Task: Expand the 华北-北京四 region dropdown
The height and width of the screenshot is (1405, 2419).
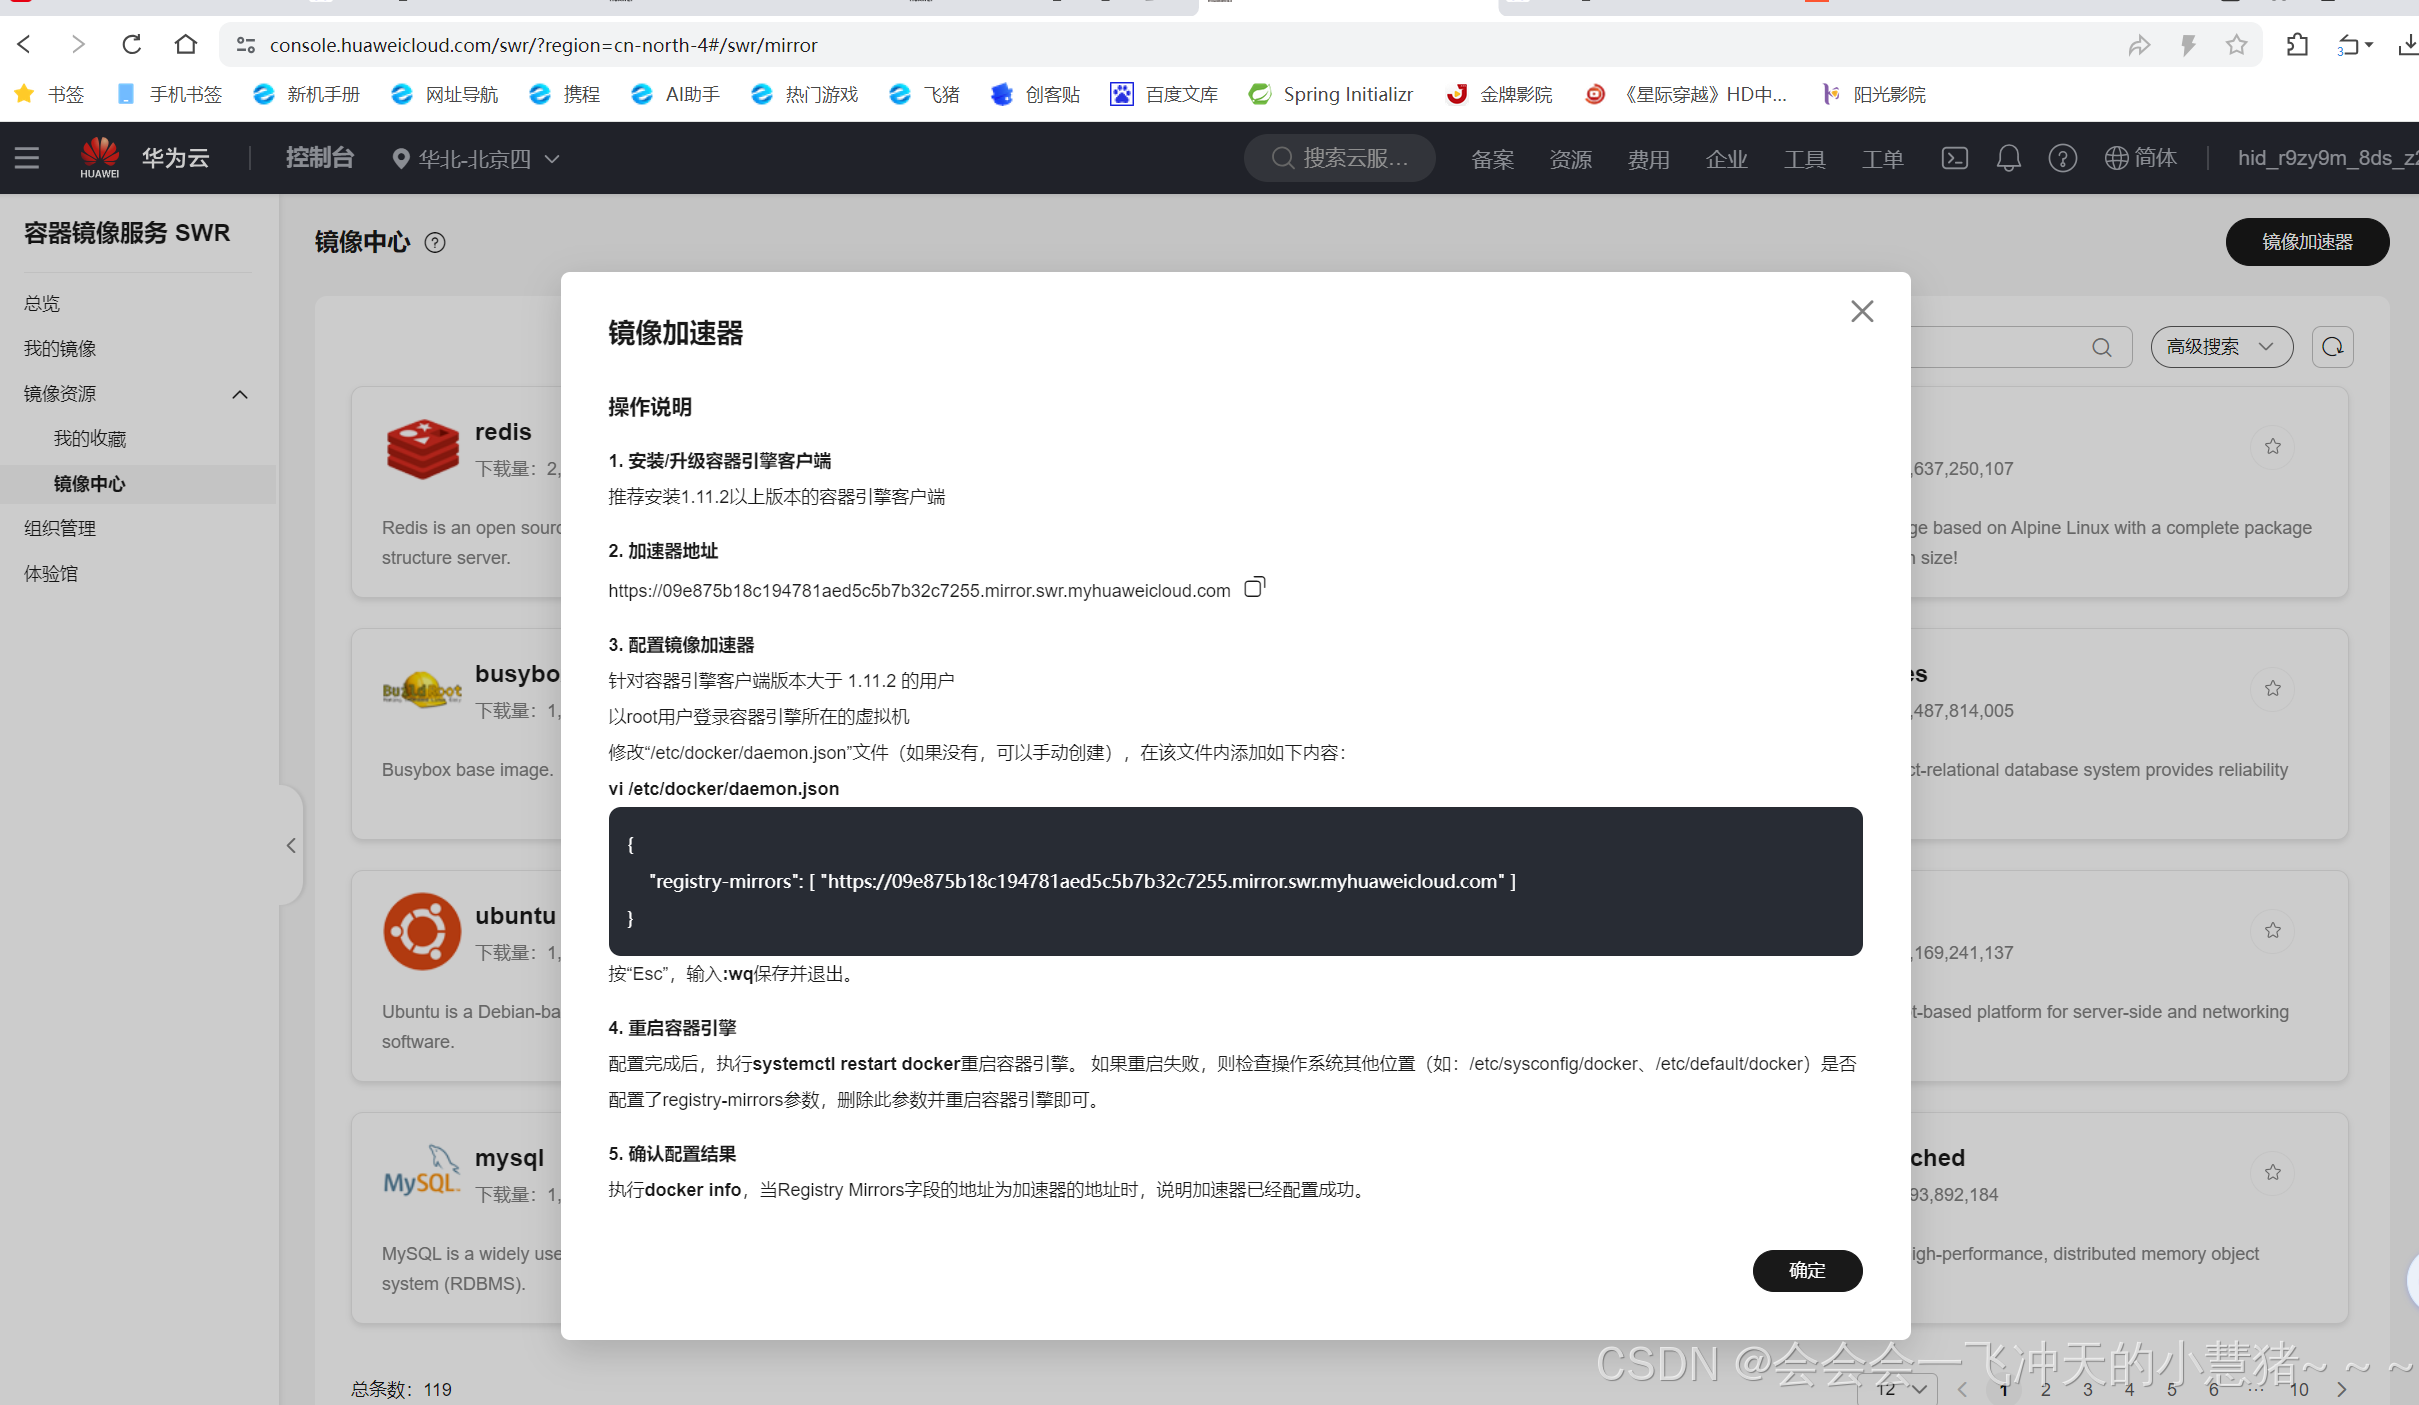Action: [475, 158]
